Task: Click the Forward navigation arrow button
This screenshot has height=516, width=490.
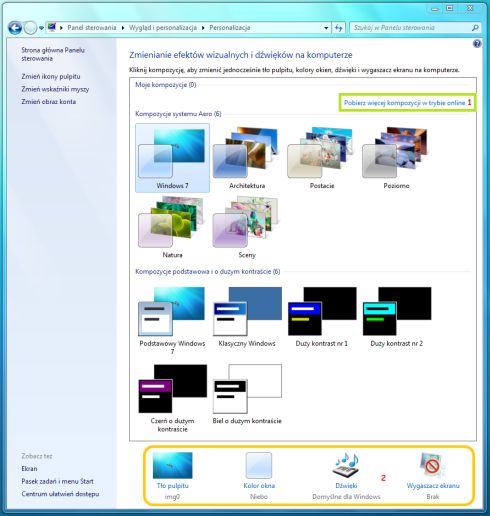Action: 30,28
